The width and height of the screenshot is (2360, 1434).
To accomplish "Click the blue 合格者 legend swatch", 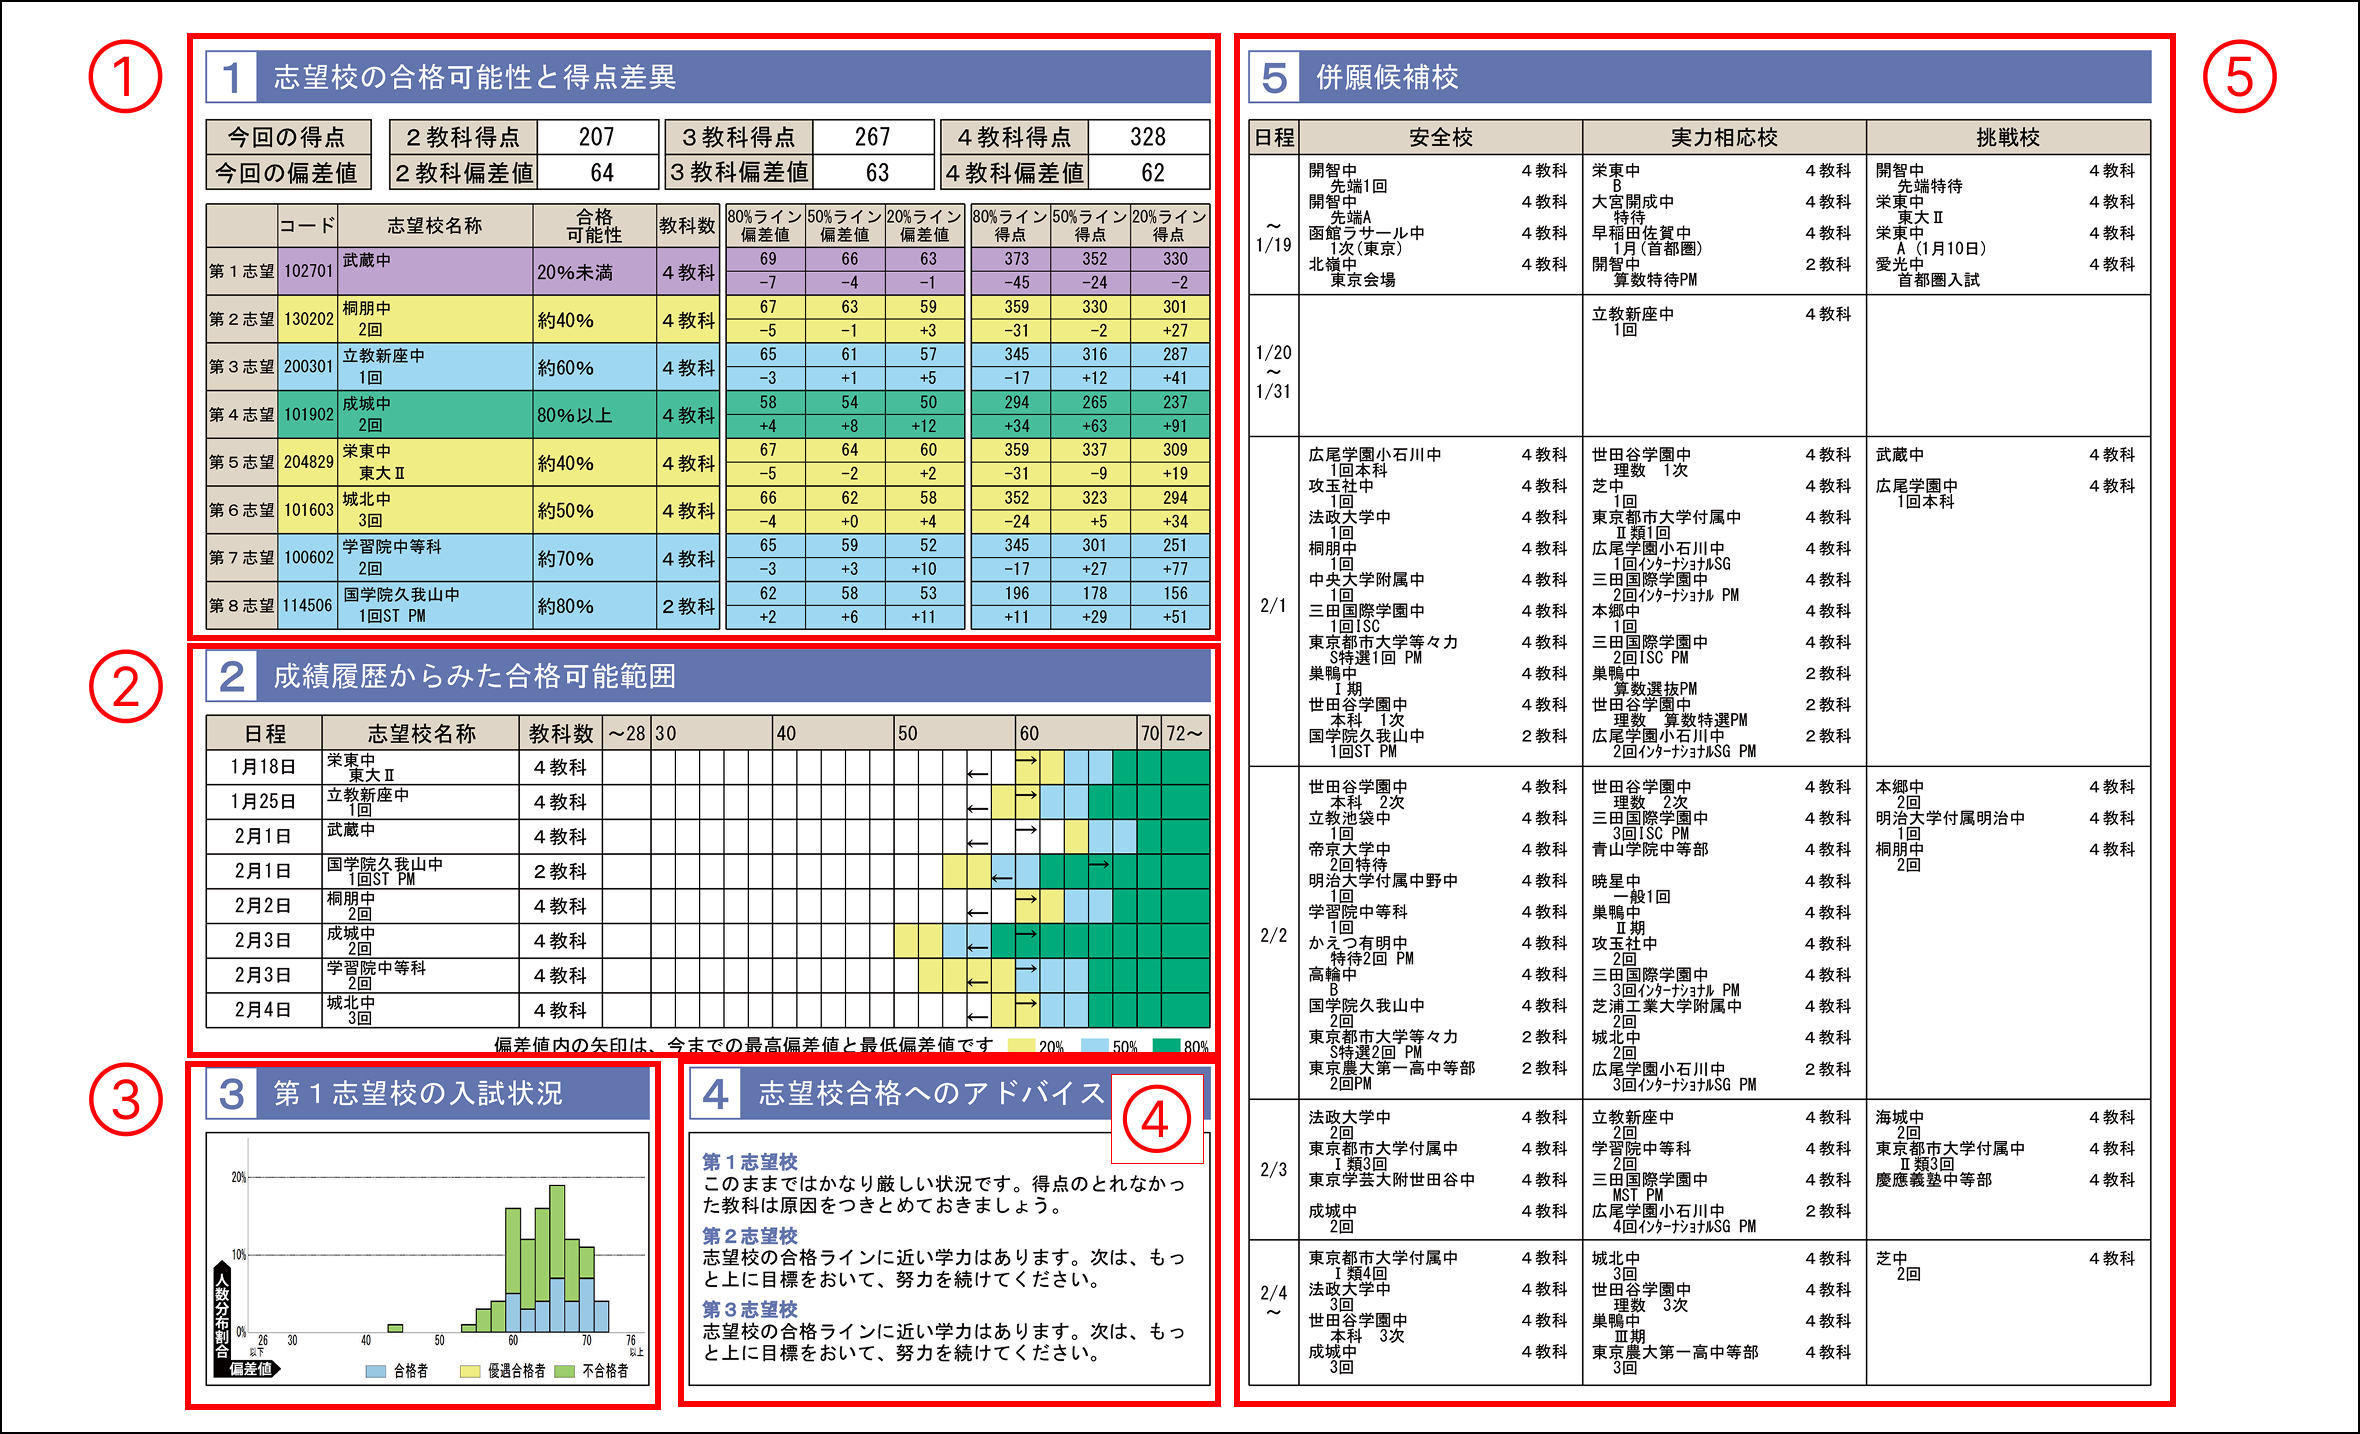I will tap(376, 1371).
